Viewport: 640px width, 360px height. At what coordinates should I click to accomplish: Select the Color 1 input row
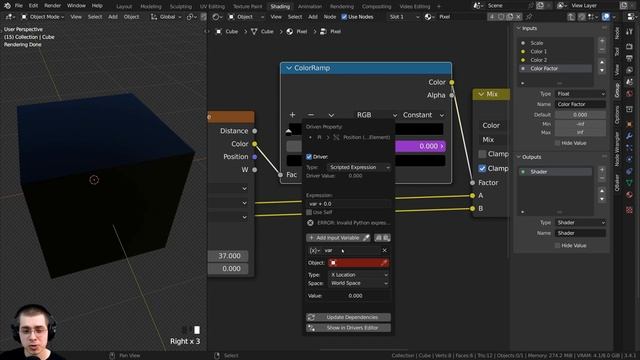click(x=556, y=51)
